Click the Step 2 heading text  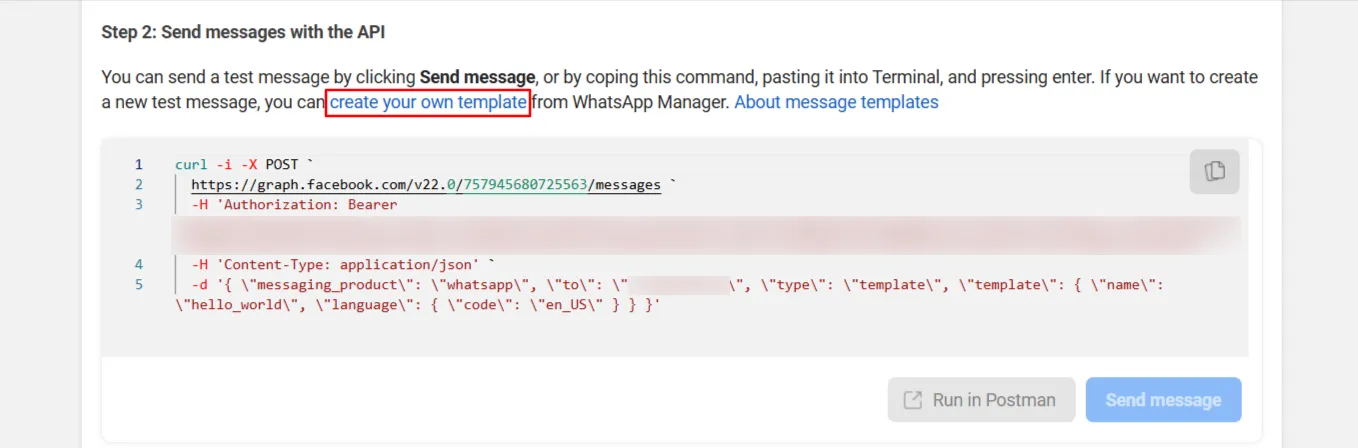tap(243, 32)
